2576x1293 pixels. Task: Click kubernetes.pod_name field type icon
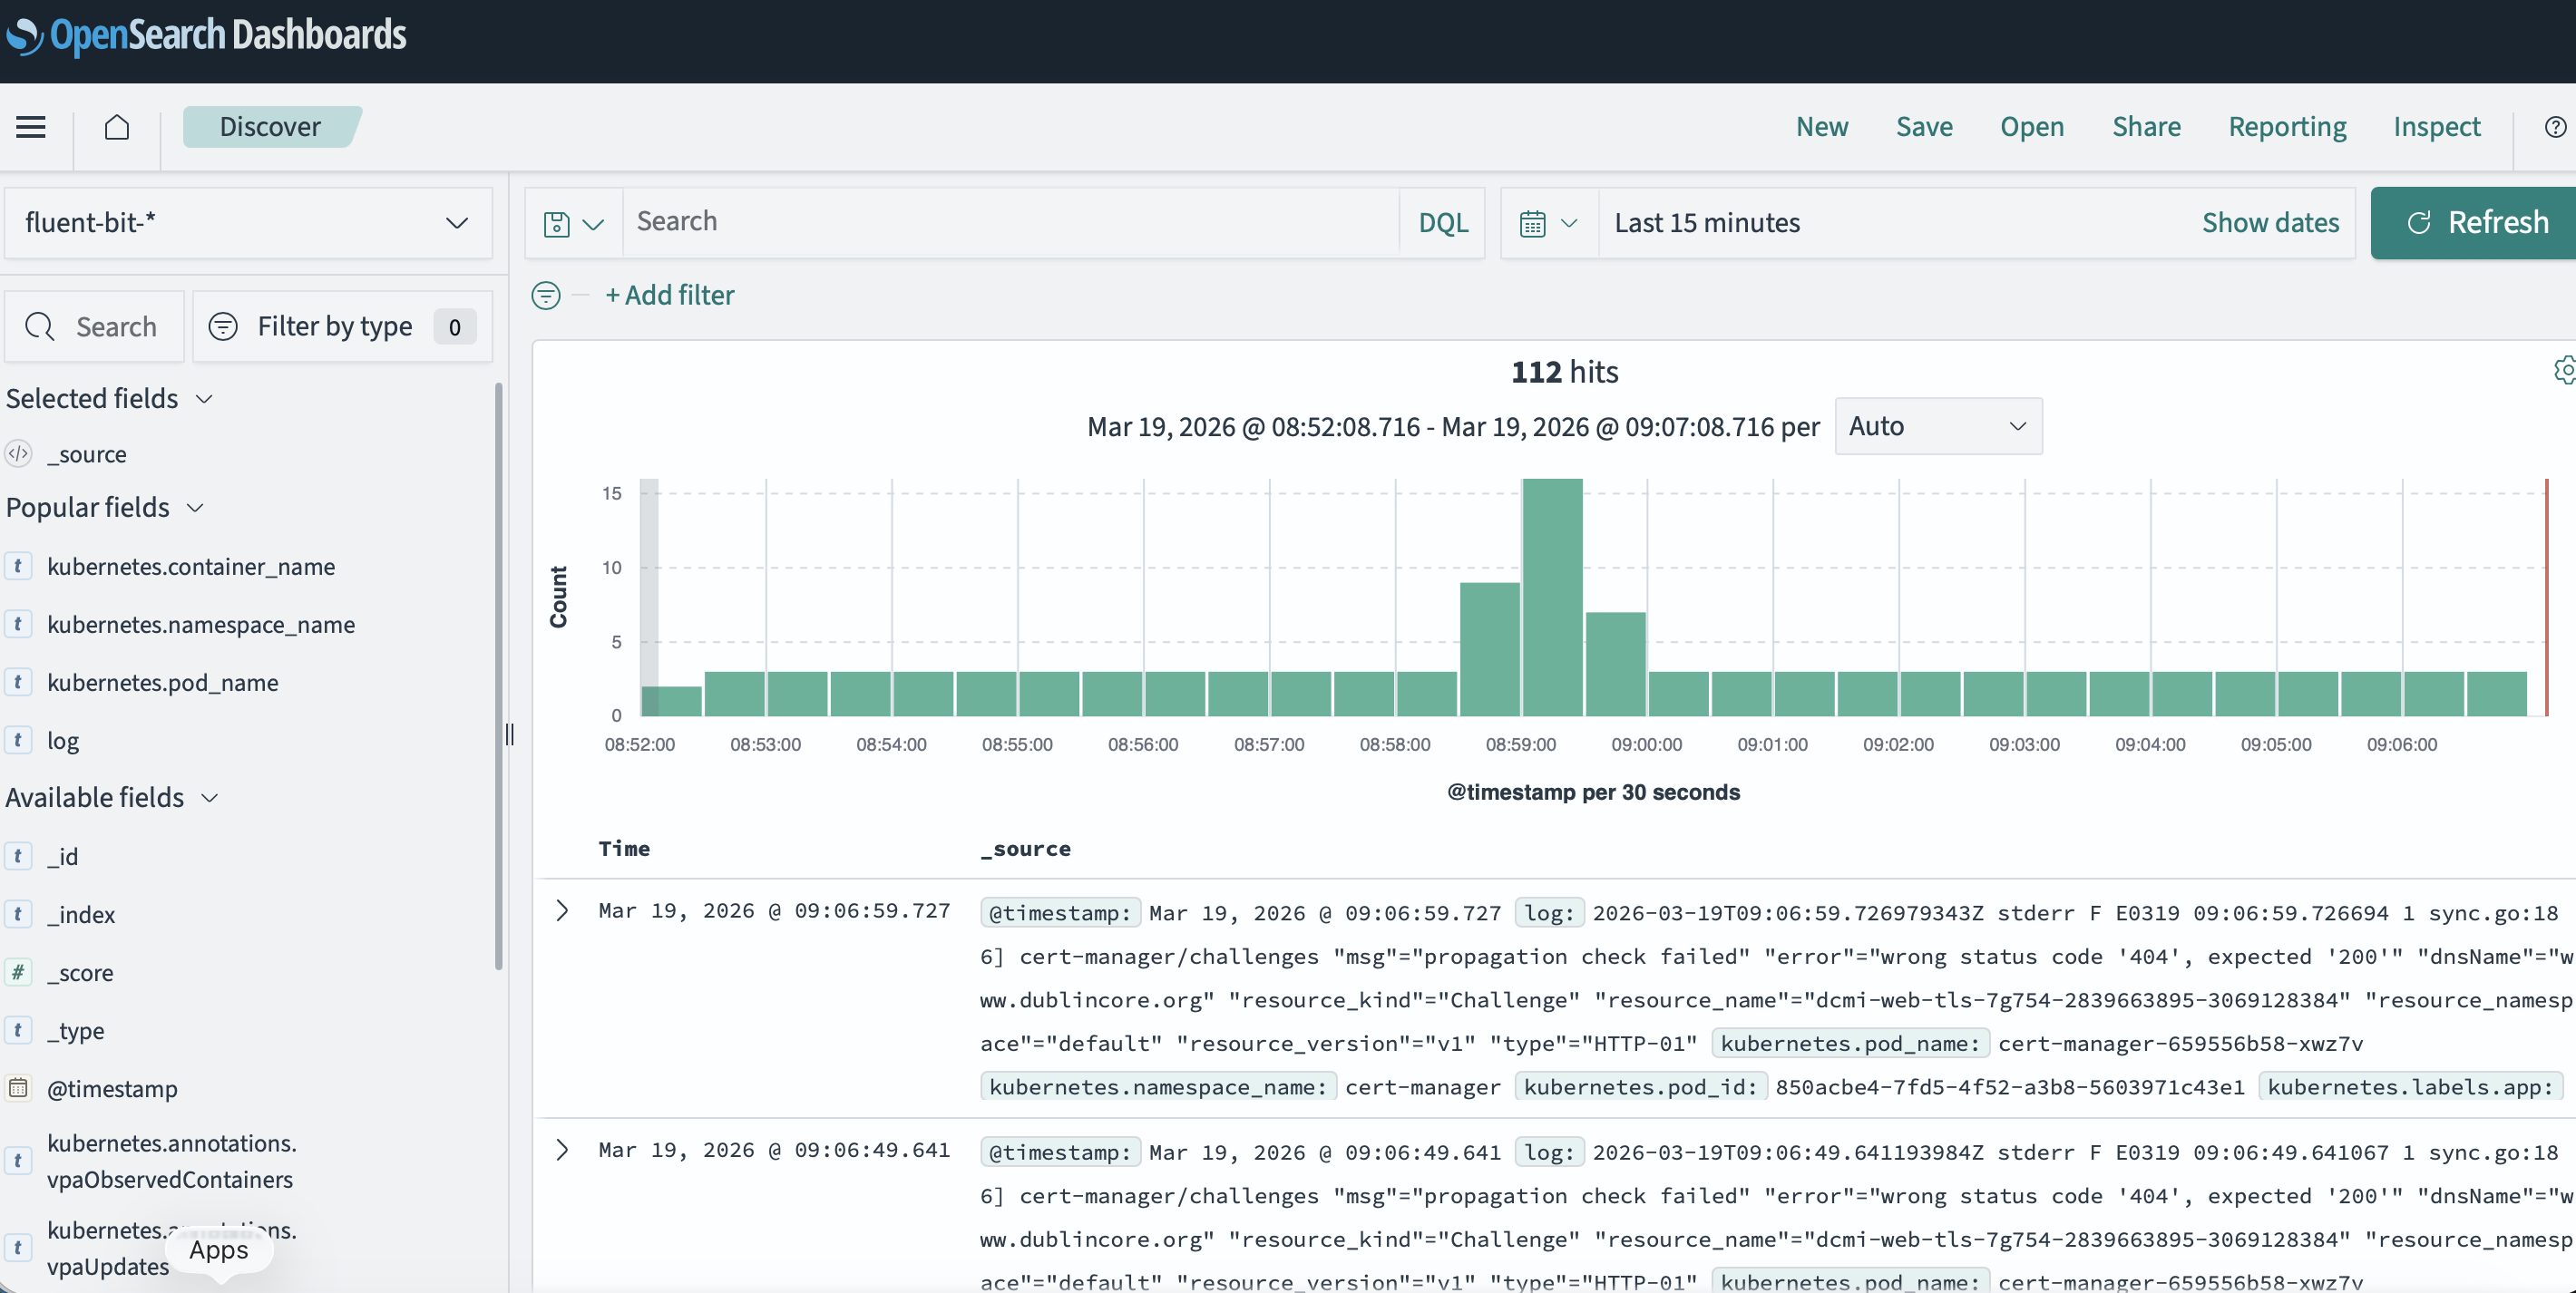[18, 682]
